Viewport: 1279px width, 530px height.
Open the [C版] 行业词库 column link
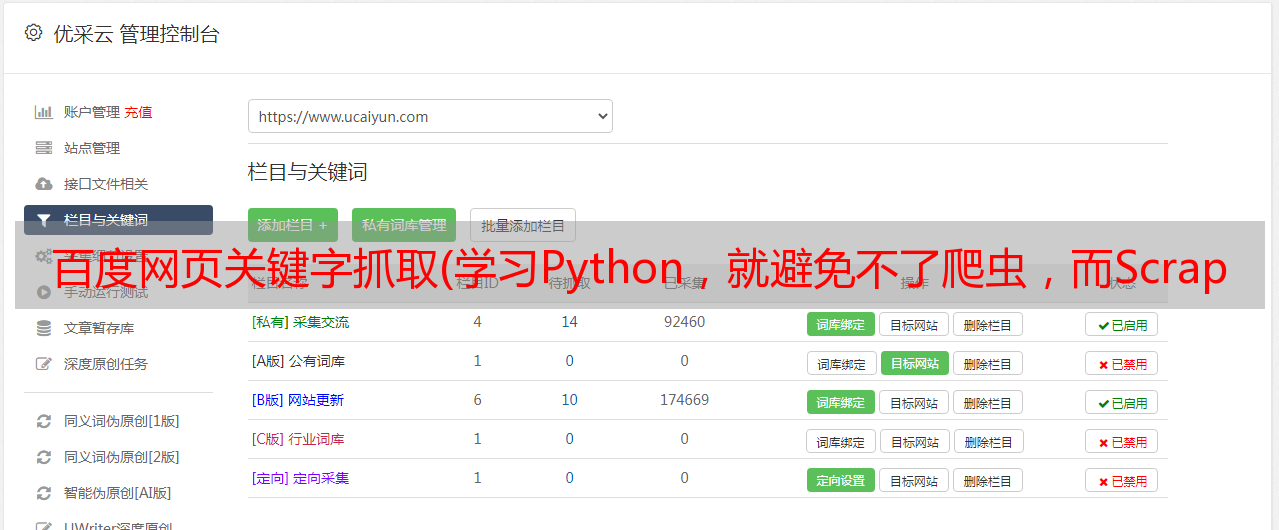tap(298, 439)
